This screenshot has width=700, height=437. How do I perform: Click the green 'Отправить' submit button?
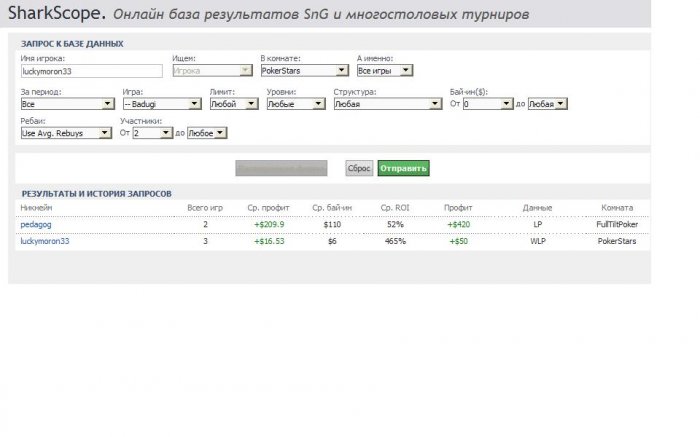point(404,168)
